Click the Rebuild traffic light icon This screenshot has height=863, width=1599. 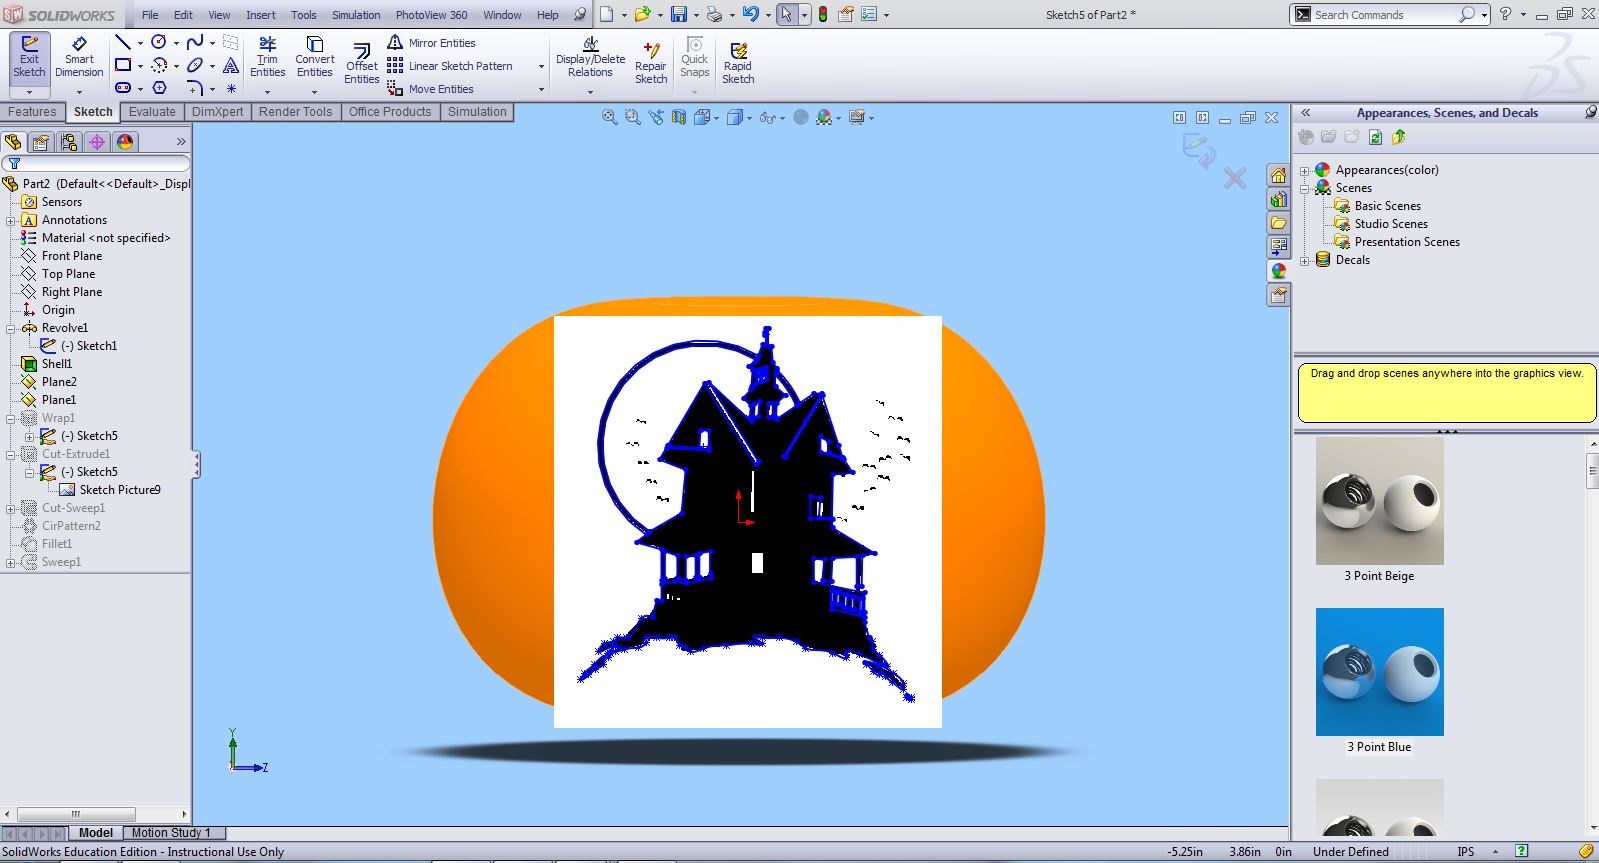point(823,14)
